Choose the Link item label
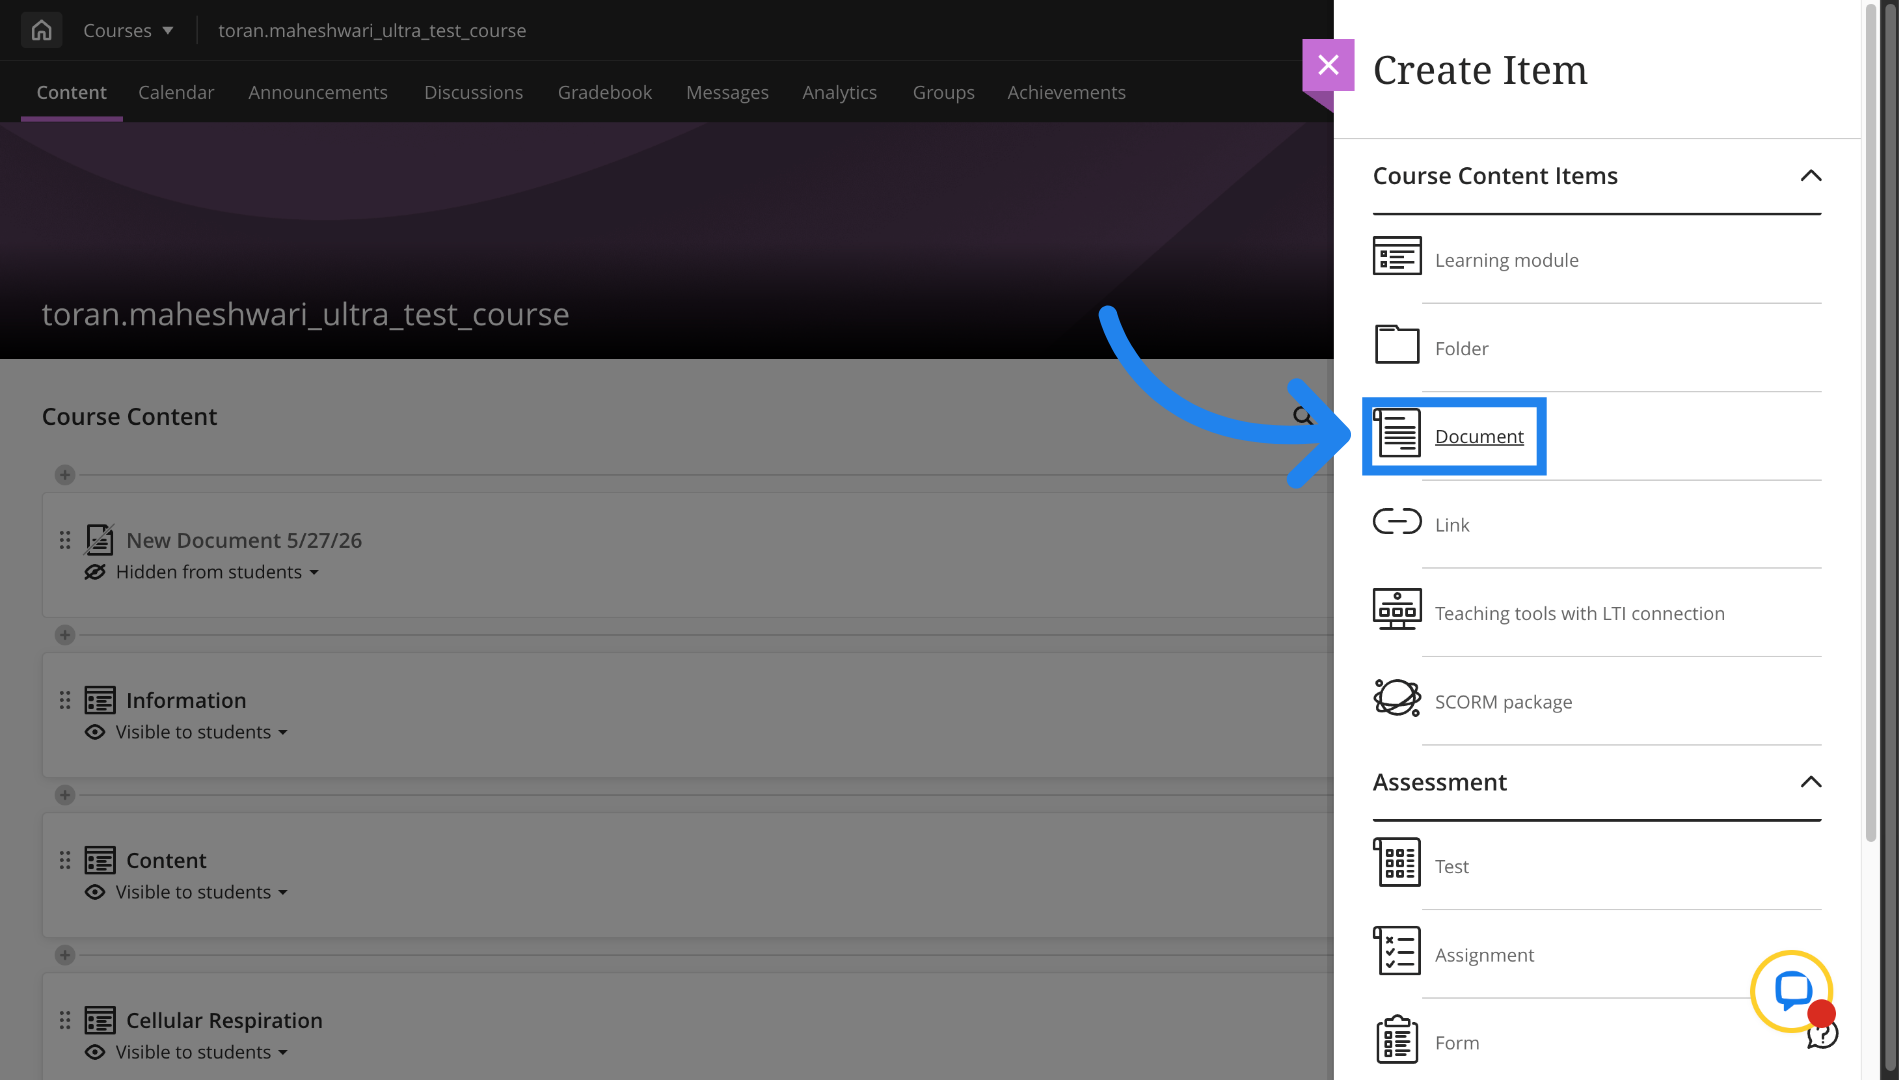The image size is (1899, 1080). (x=1452, y=525)
